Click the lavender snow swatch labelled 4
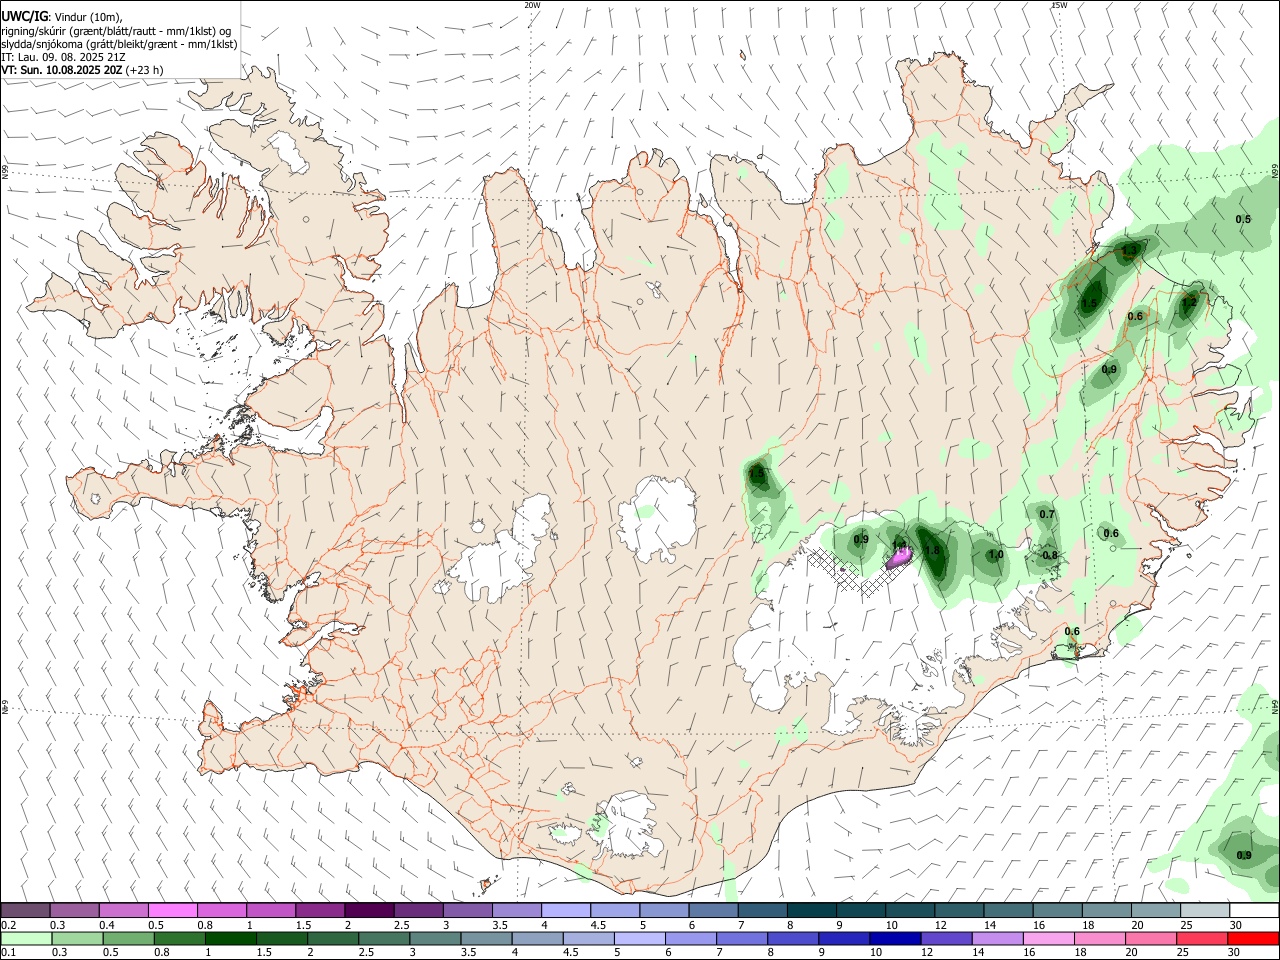The height and width of the screenshot is (960, 1280). [x=566, y=910]
